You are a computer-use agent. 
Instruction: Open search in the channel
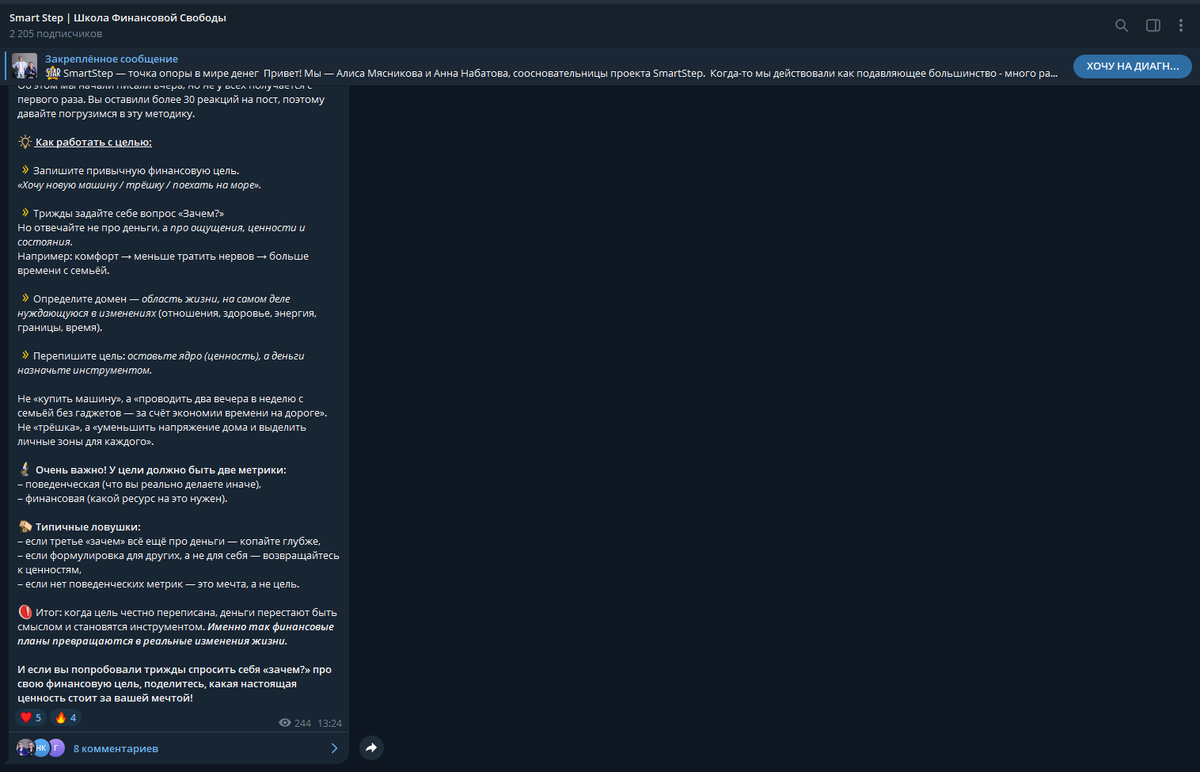tap(1121, 25)
